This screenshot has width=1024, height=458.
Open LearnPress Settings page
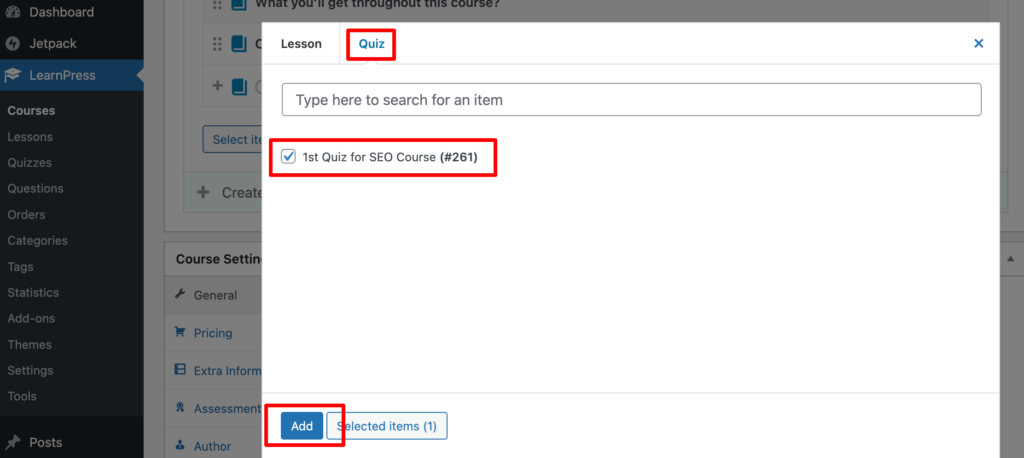pyautogui.click(x=30, y=370)
